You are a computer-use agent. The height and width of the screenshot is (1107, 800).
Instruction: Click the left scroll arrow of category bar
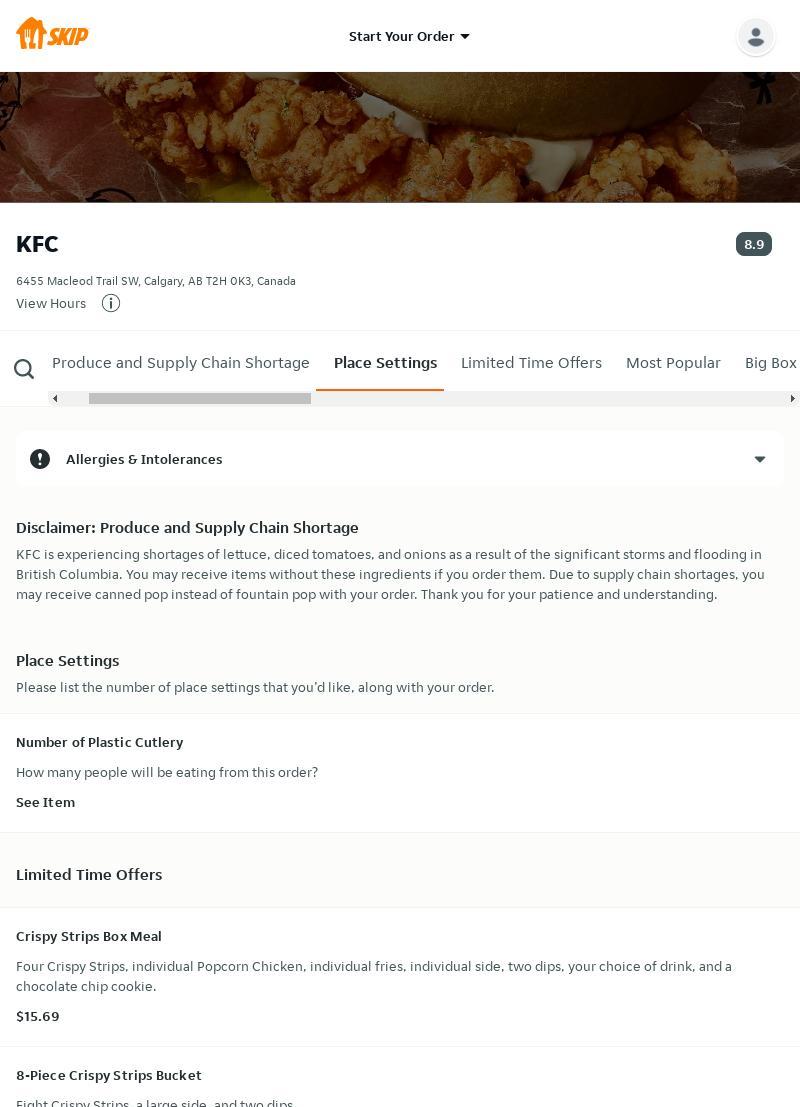[55, 398]
